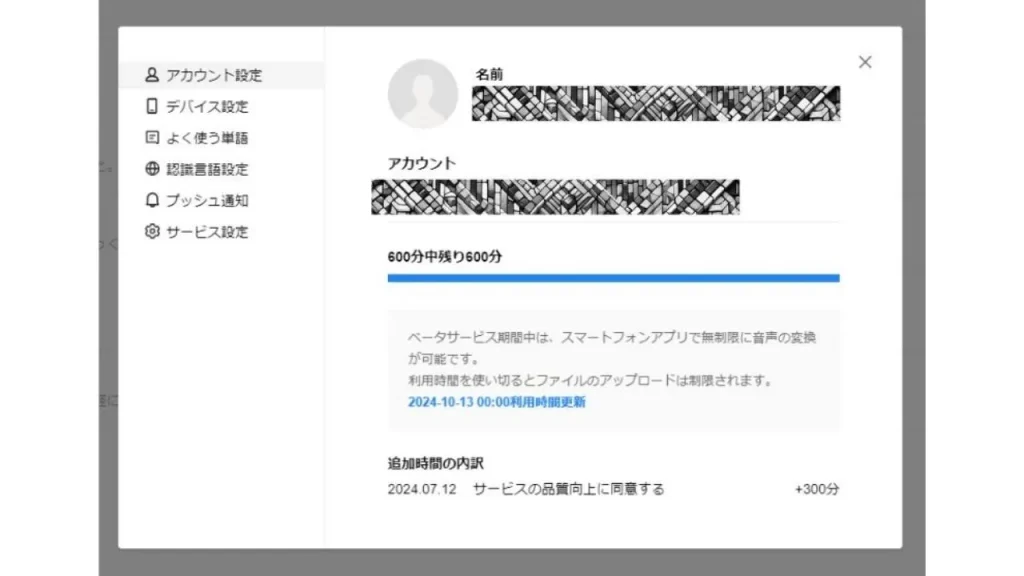Close the settings dialog with the X

tap(865, 62)
